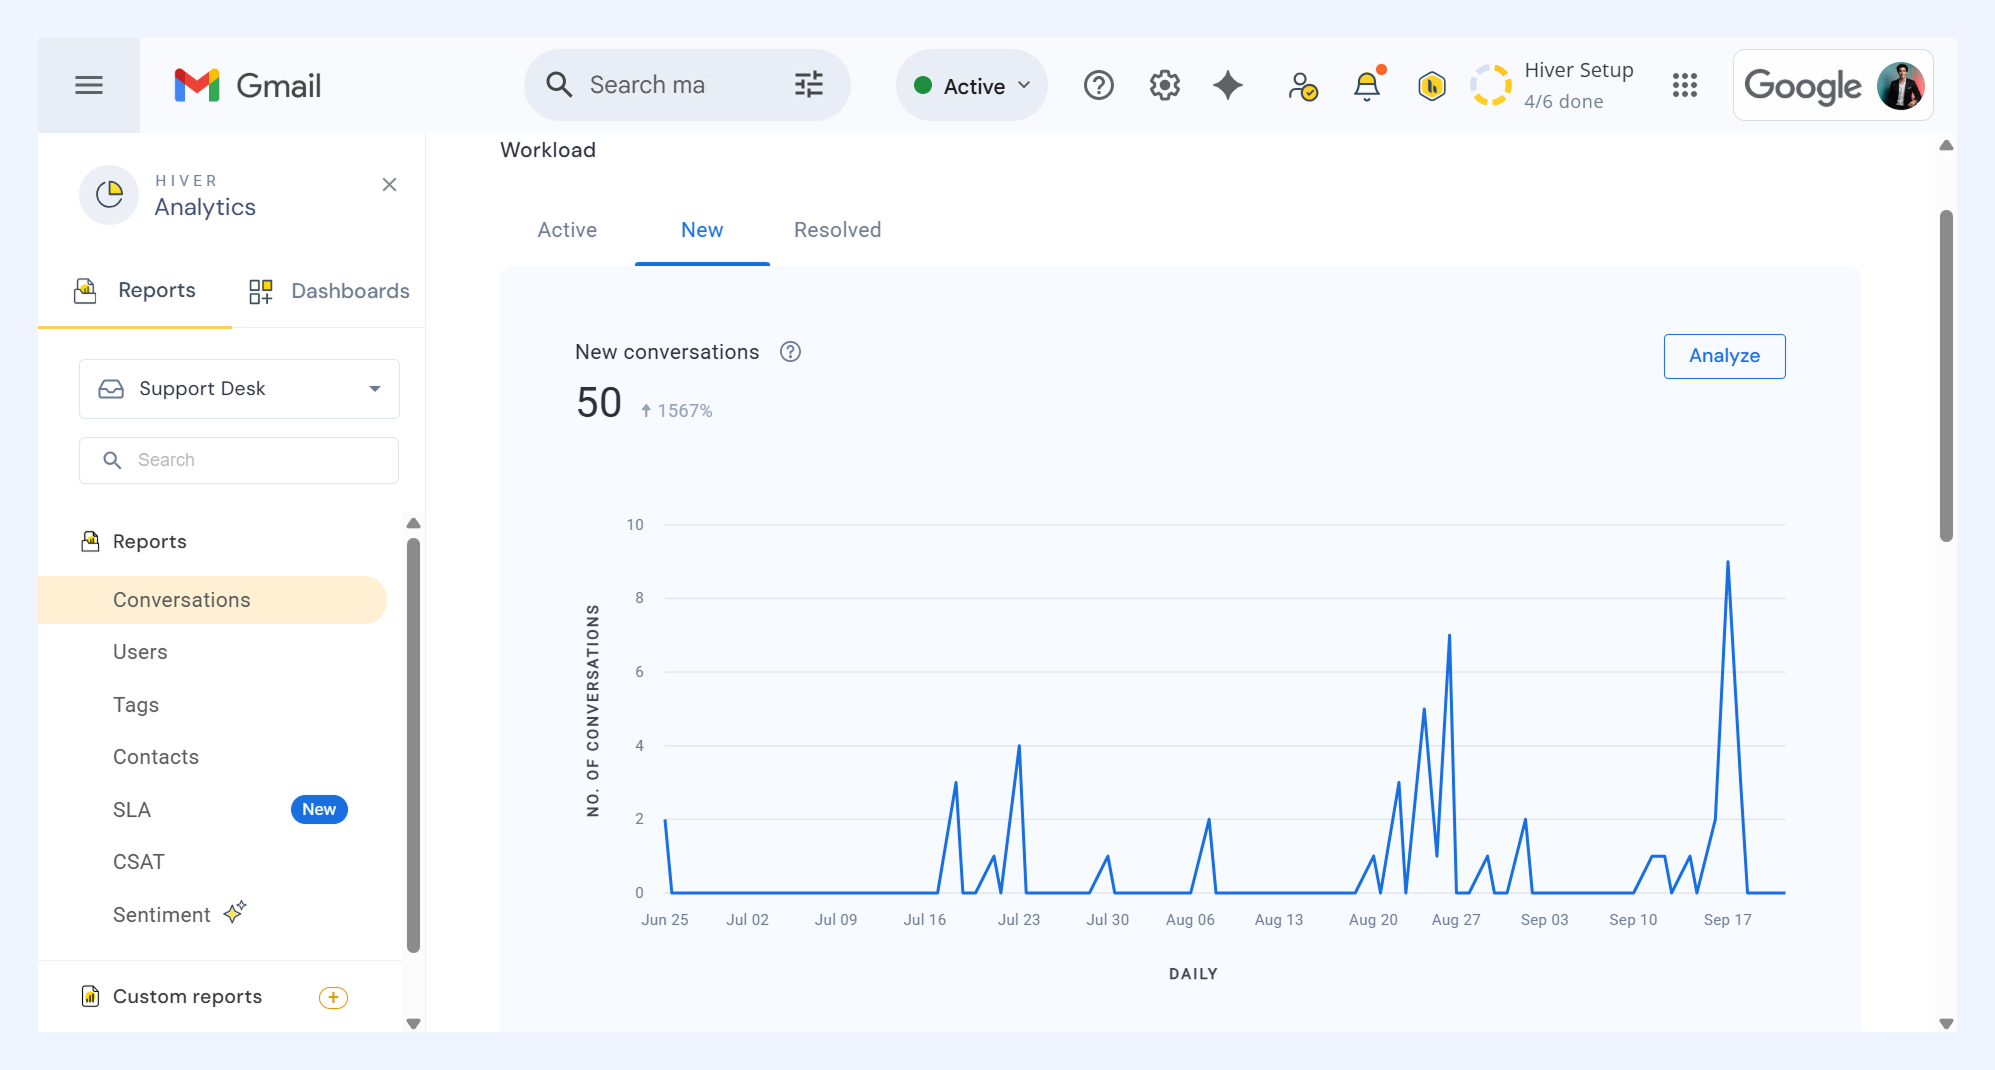Click the Hiver hexagon logo icon
The width and height of the screenshot is (1995, 1070).
(1432, 87)
